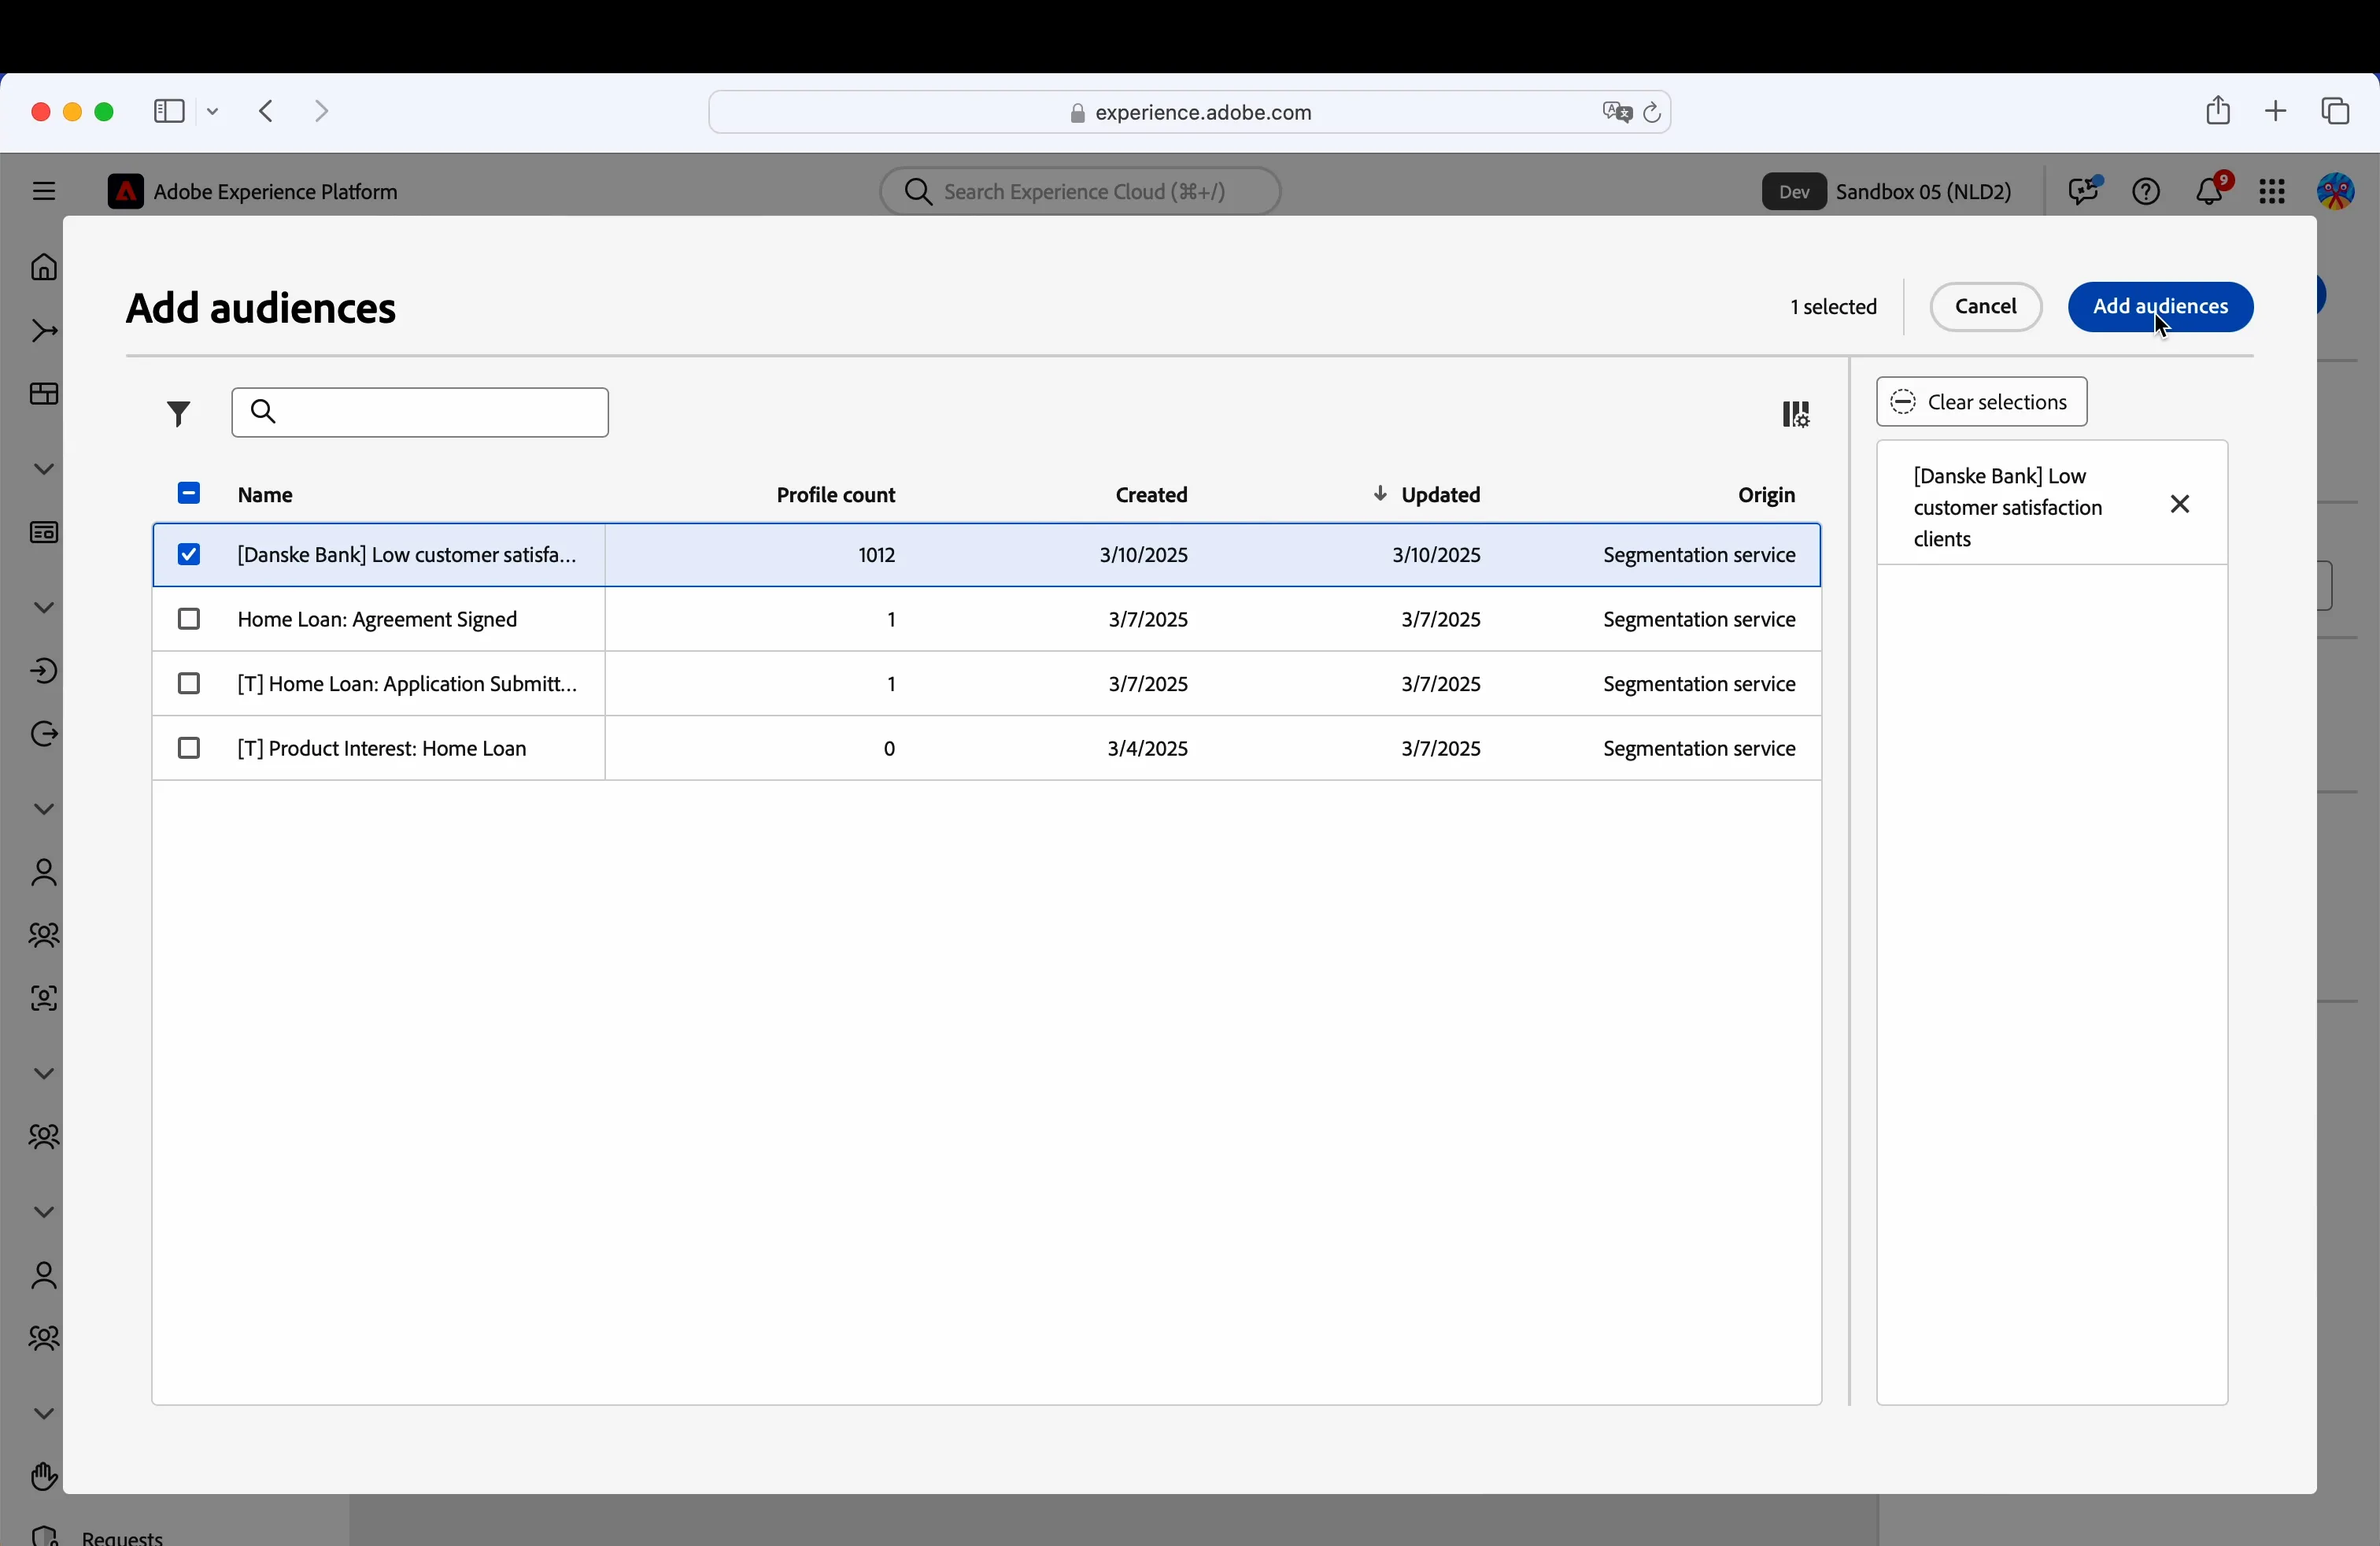This screenshot has width=2380, height=1546.
Task: Click the Safari sidebar toggle icon
Action: coord(169,111)
